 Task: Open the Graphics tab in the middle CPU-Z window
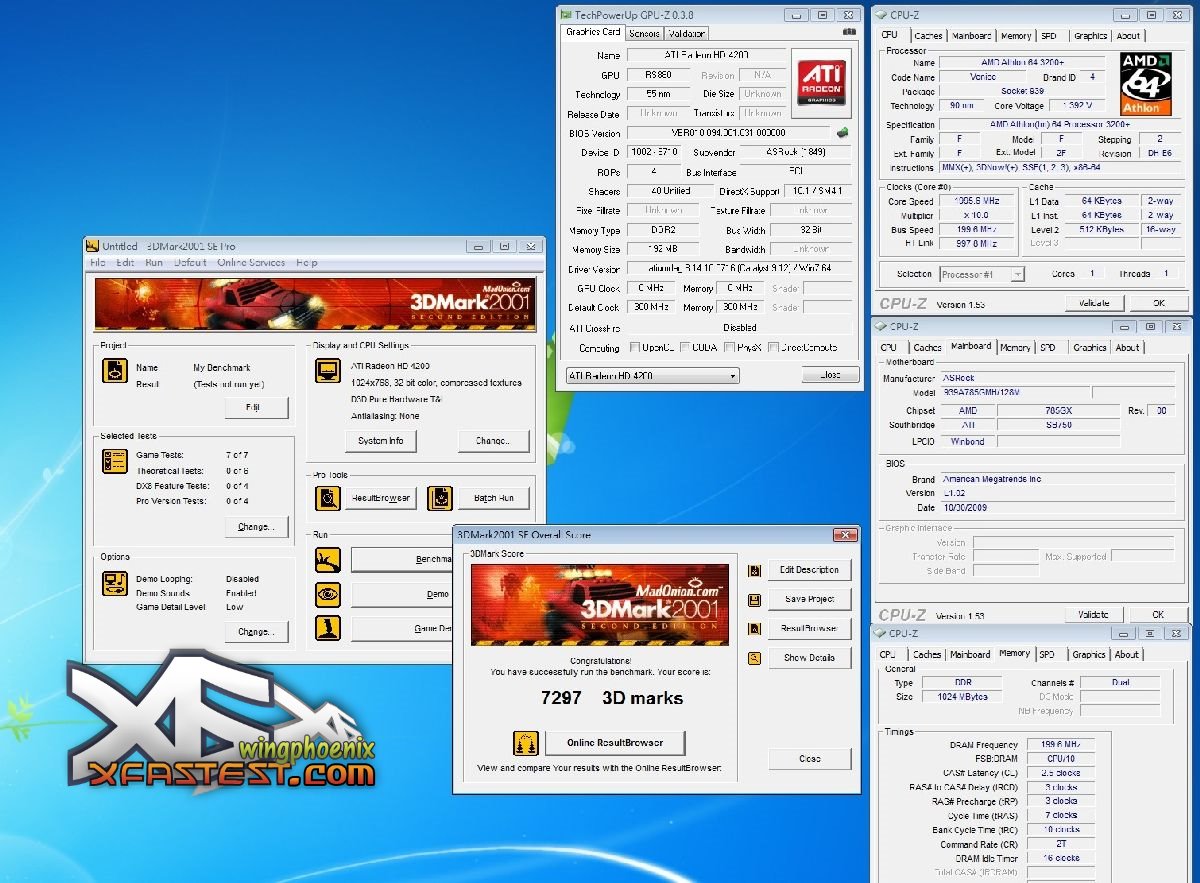pos(1090,347)
